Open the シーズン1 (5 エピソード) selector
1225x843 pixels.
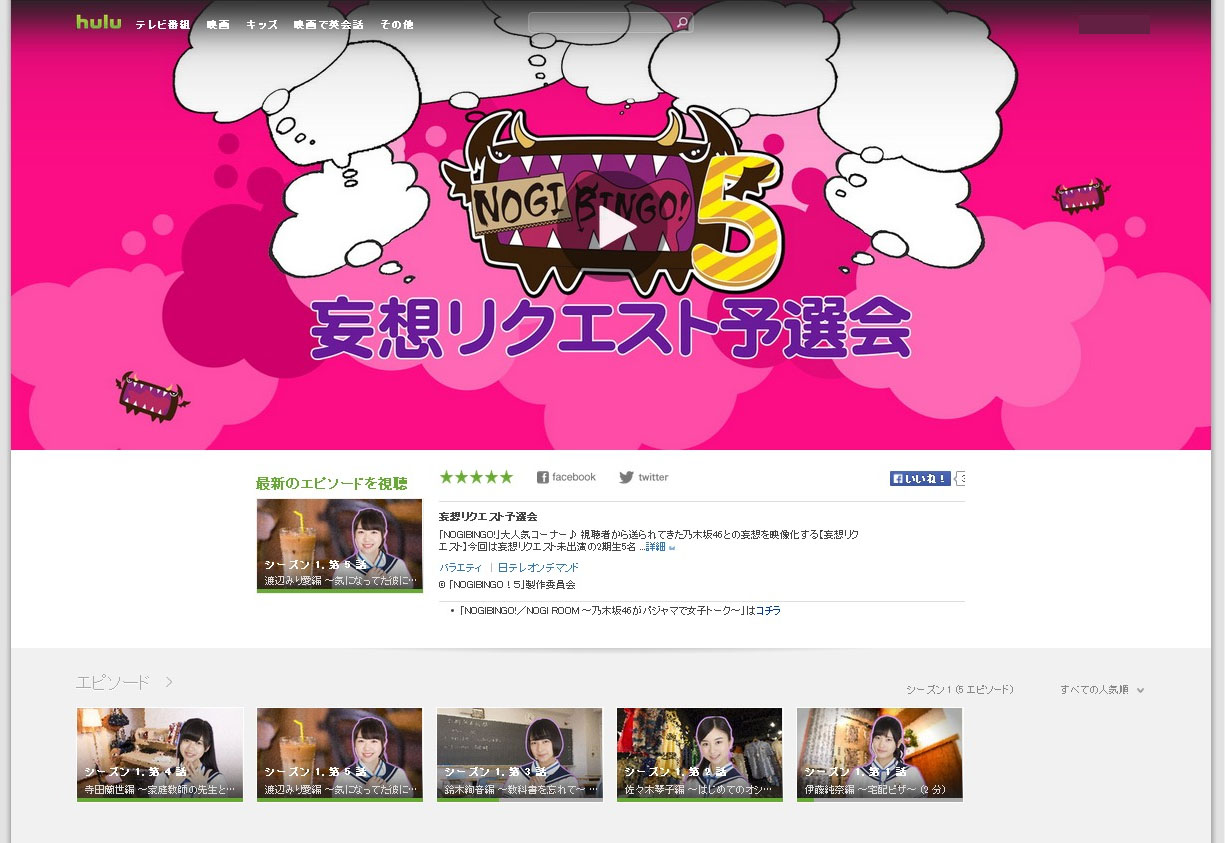[959, 690]
